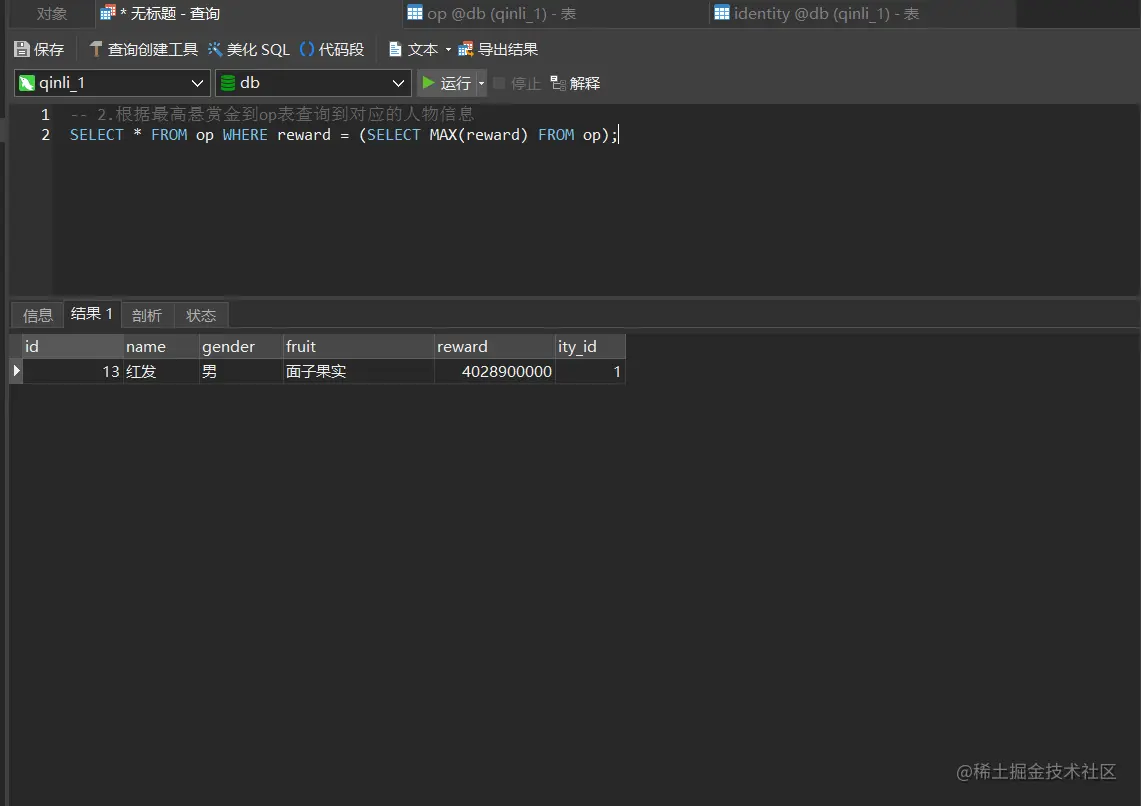Screen dimensions: 1141x806
Task: Click the Stop (停止) button
Action: pos(517,83)
